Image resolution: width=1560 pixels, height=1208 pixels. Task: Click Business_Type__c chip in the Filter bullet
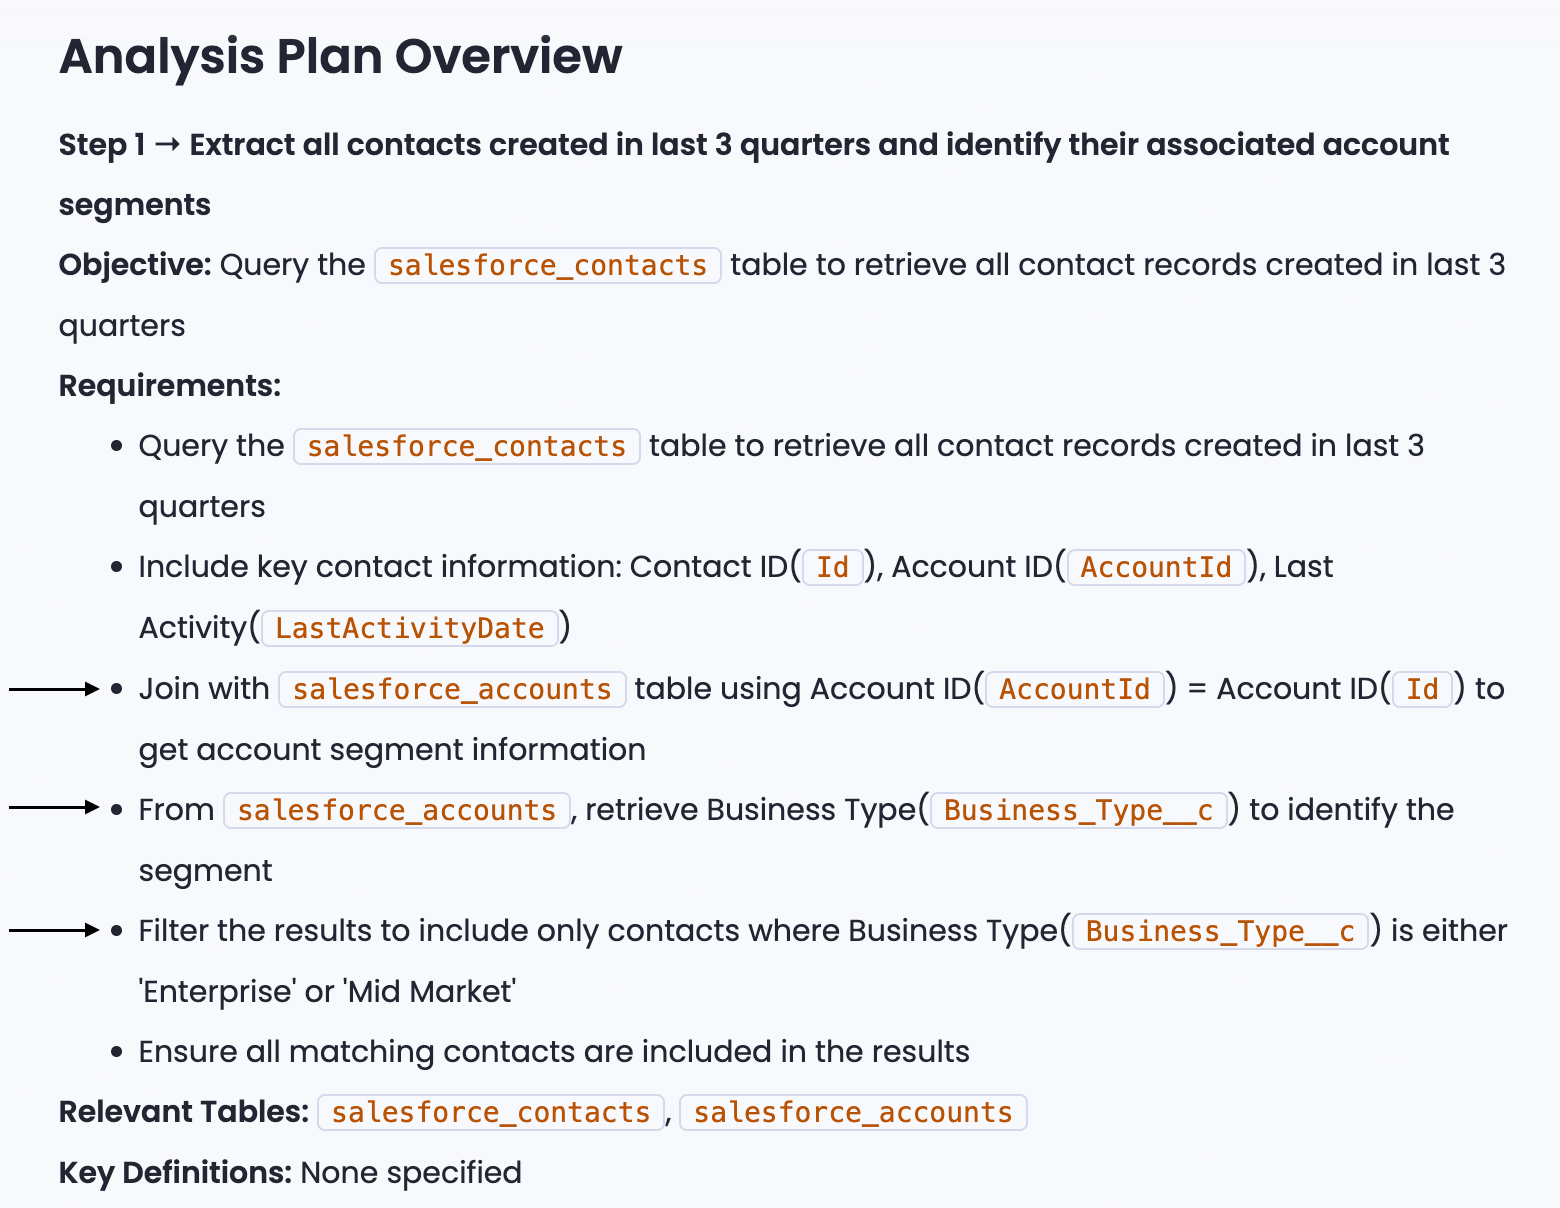1219,932
